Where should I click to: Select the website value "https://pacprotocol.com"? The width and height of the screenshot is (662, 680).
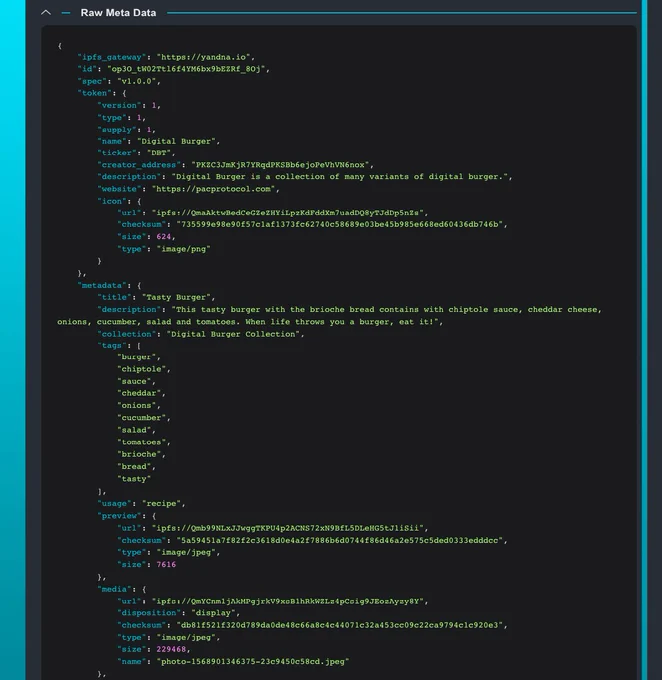(x=213, y=189)
